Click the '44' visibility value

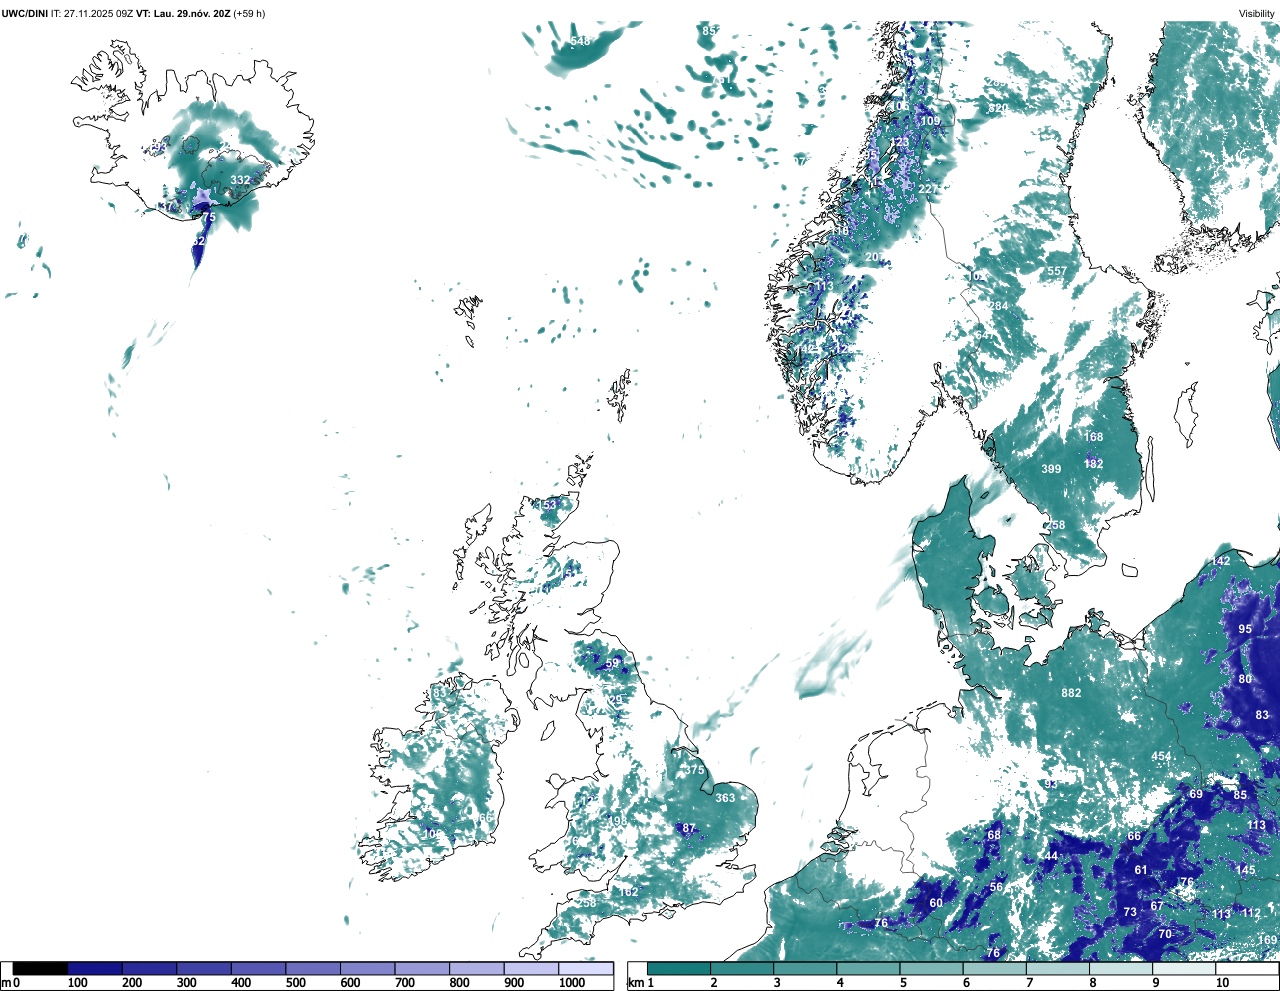[x=1051, y=856]
